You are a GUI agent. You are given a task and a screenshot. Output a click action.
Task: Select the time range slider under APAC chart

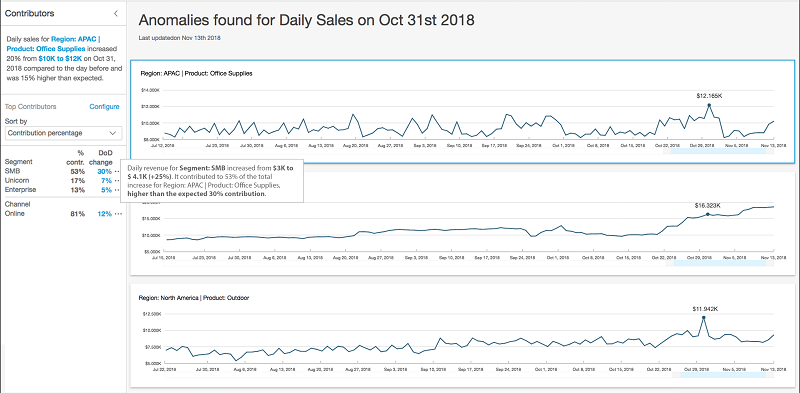click(718, 151)
